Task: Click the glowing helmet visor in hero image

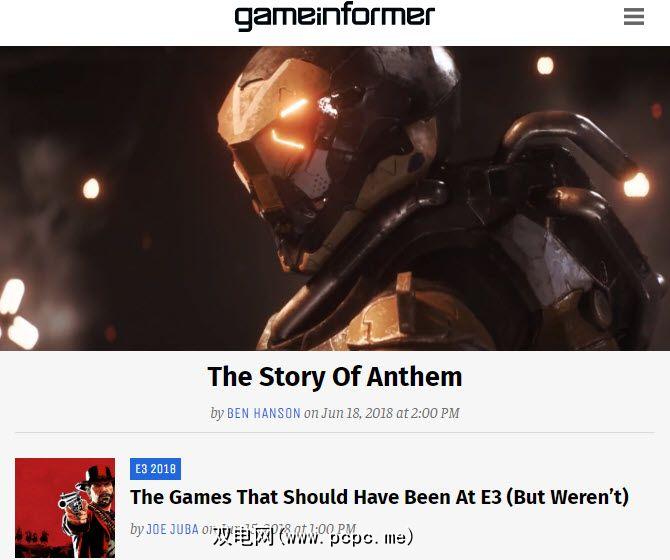Action: (x=289, y=124)
